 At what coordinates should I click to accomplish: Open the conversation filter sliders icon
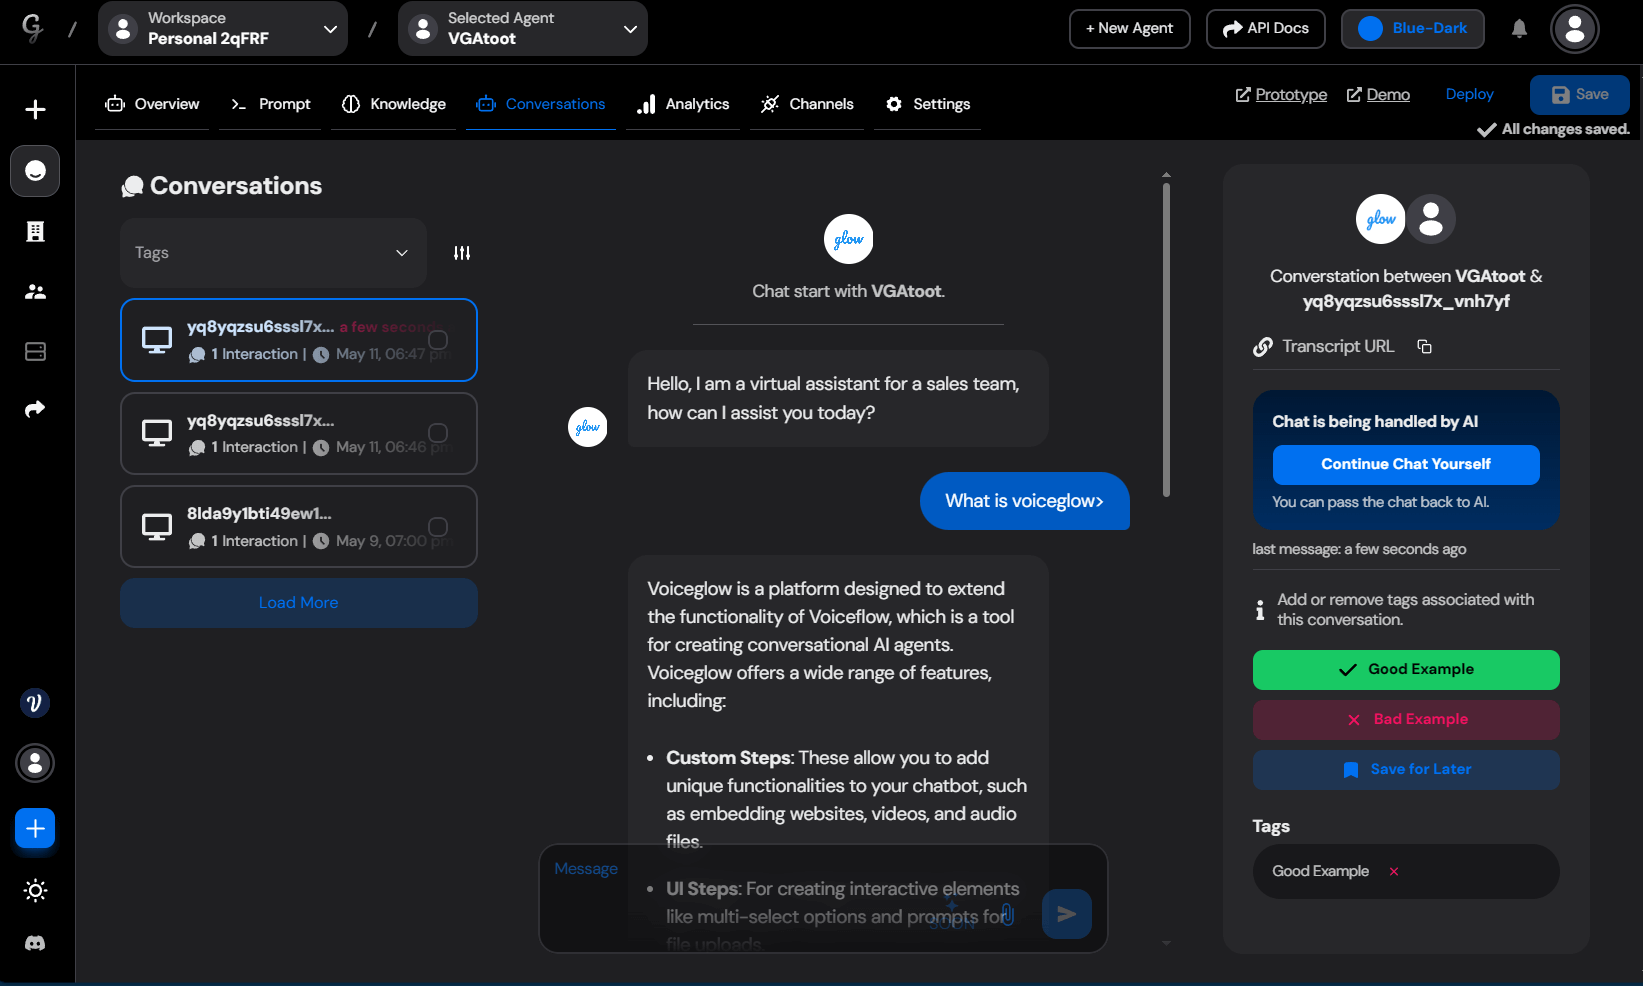coord(462,253)
